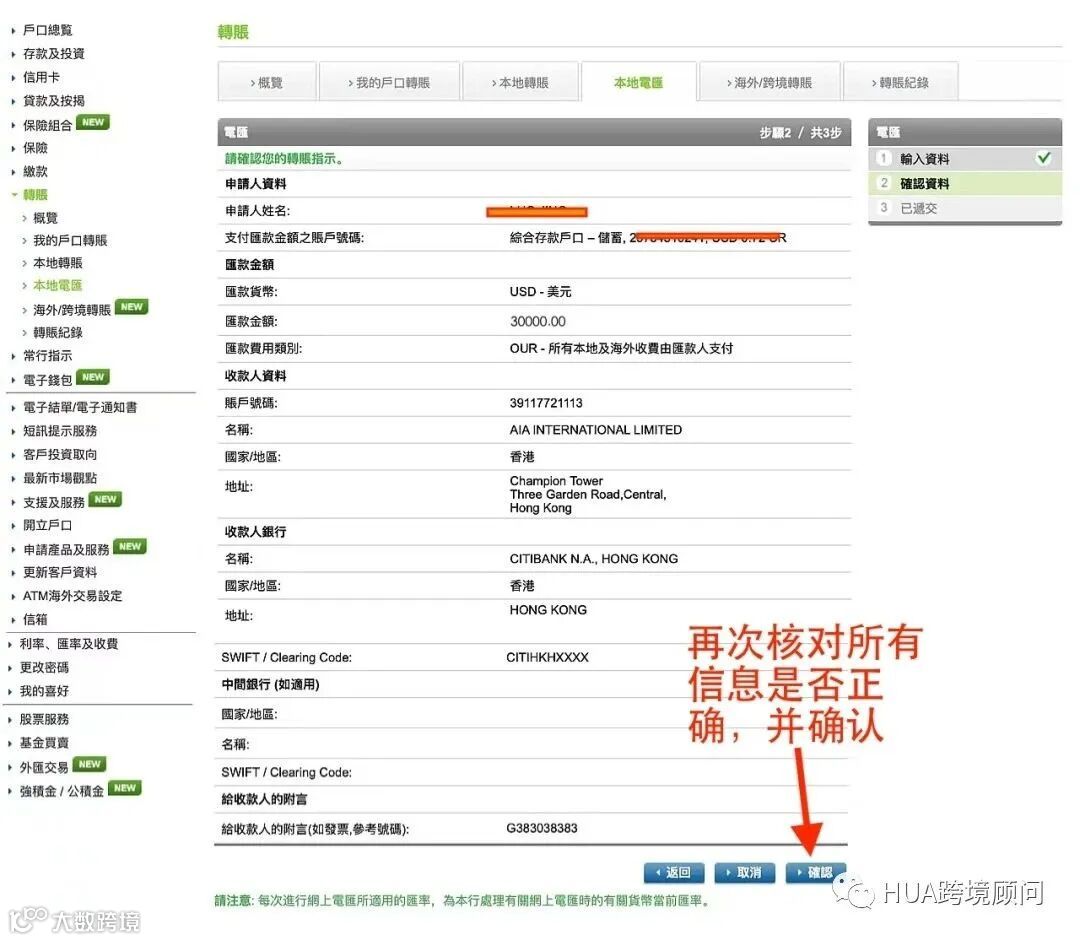Switch to the 概覽 tab
Viewport: 1080px width, 941px height.
point(267,83)
